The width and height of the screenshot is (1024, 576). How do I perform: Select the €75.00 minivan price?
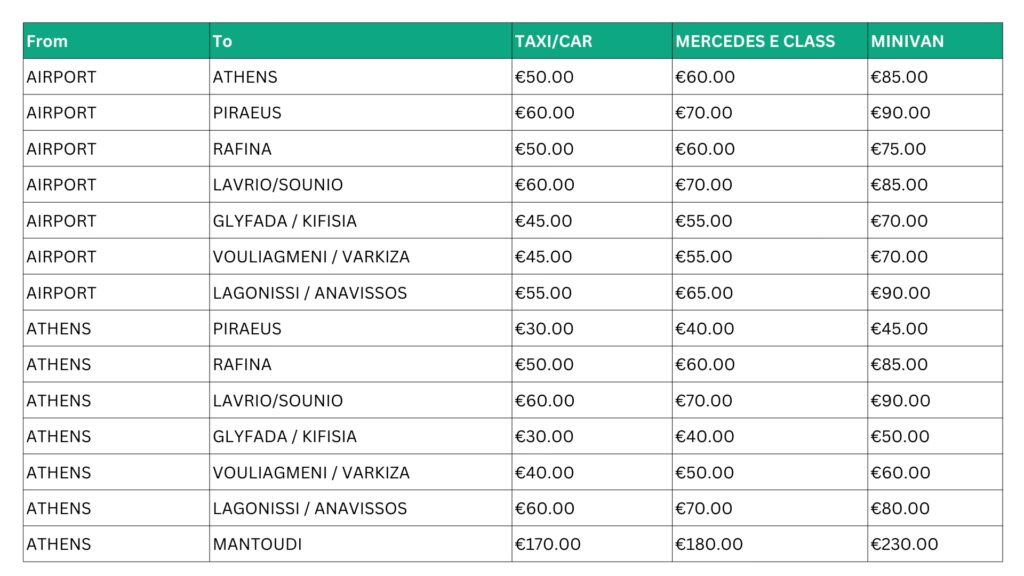(x=898, y=149)
